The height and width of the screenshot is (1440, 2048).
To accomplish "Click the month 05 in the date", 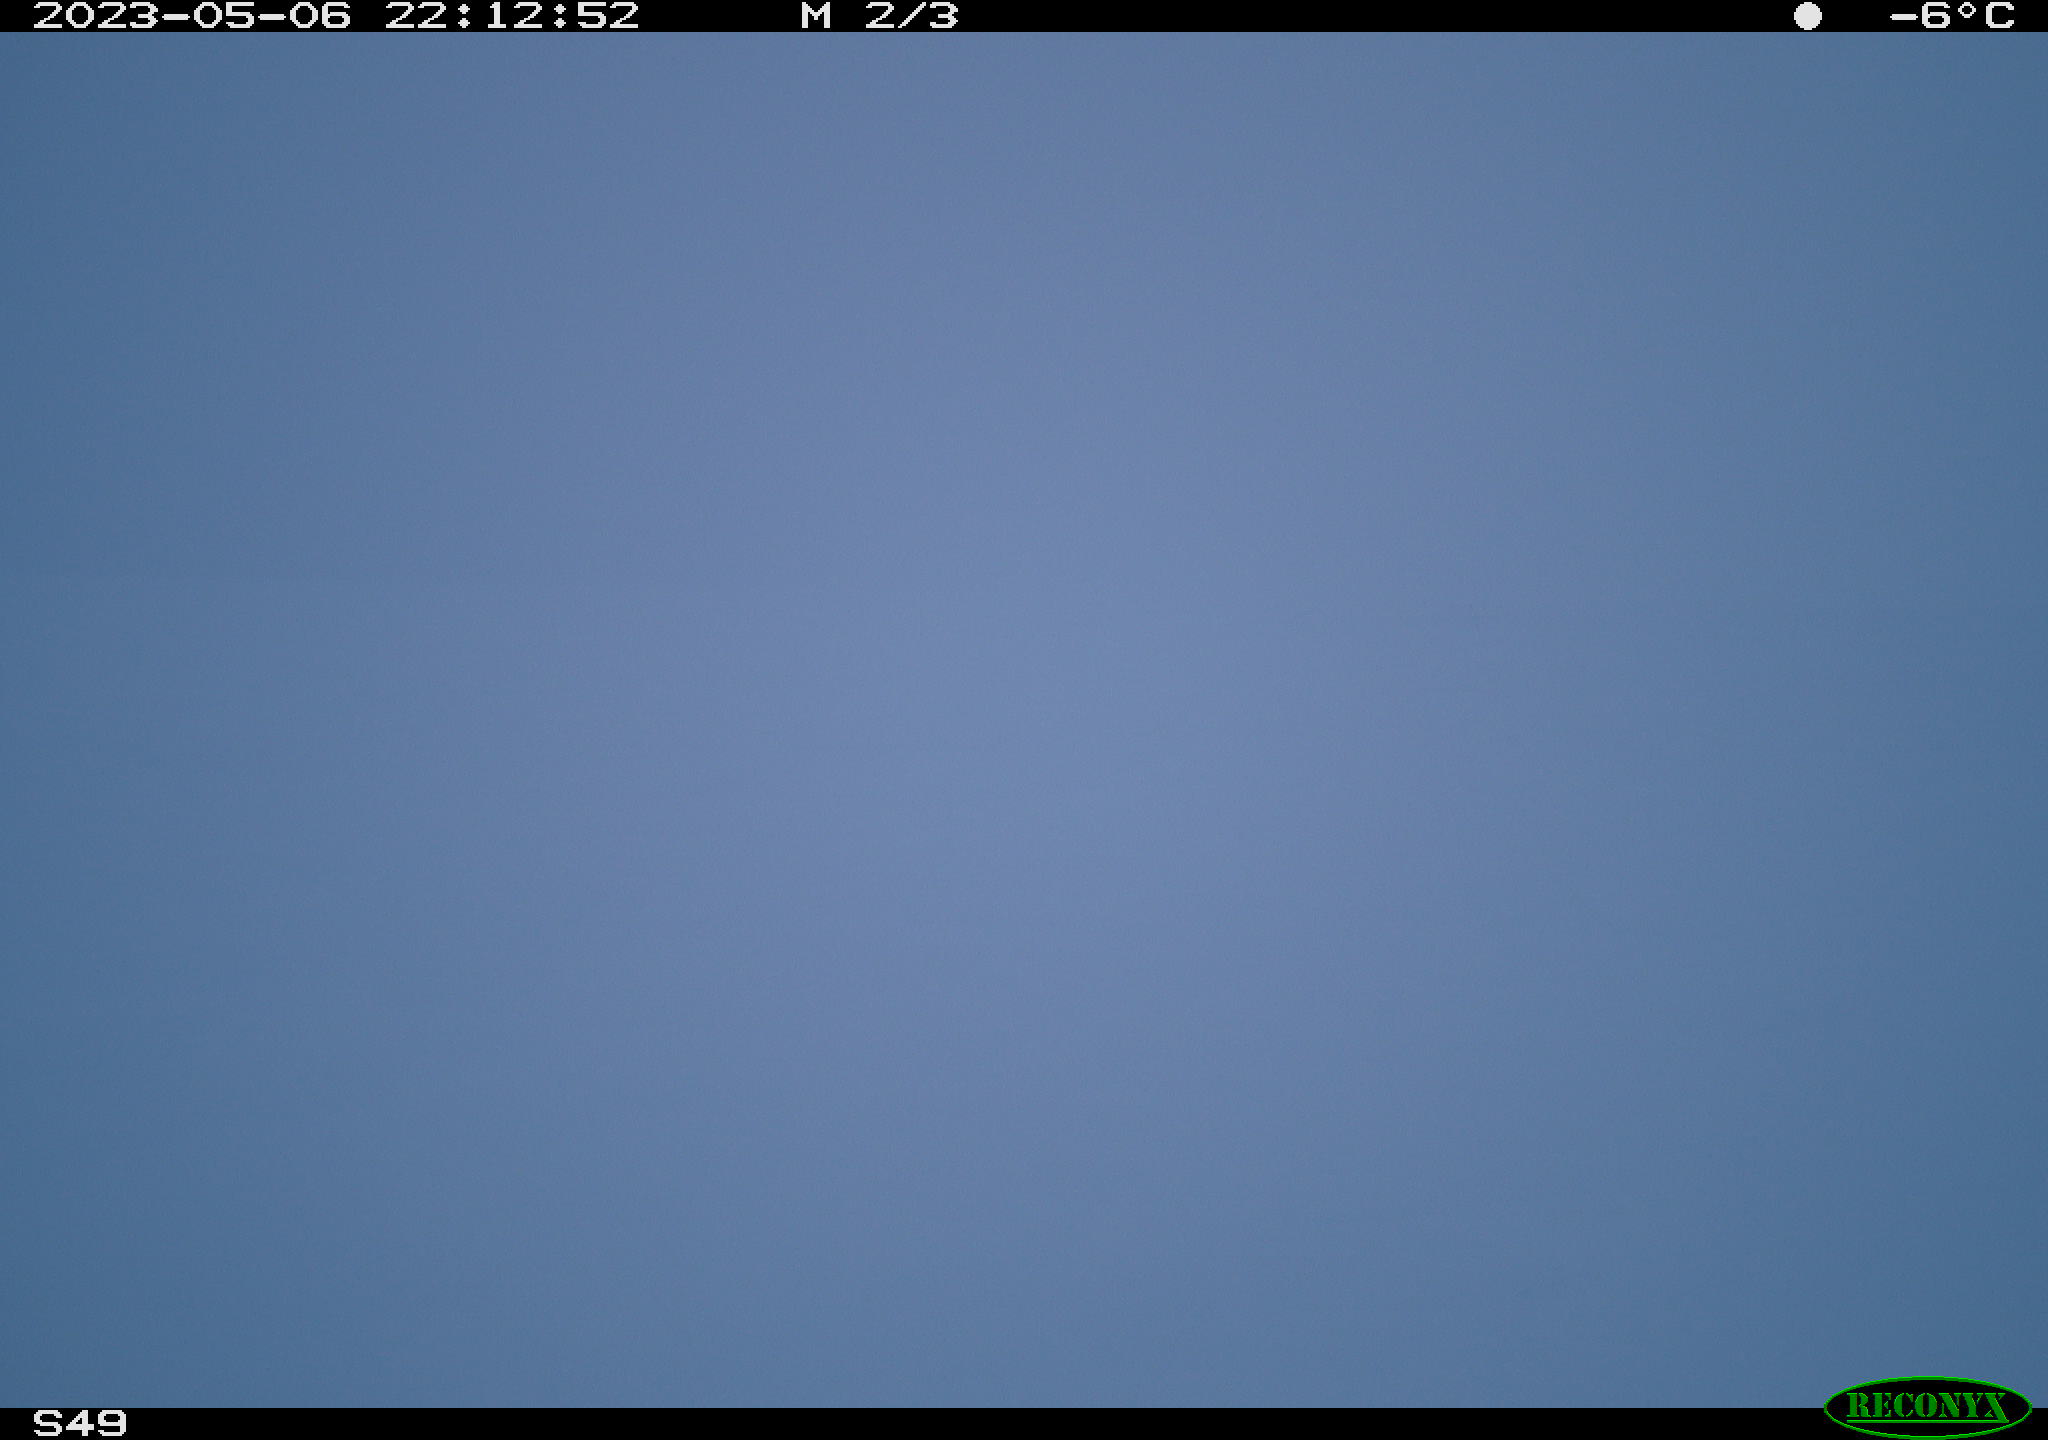I will (x=224, y=16).
